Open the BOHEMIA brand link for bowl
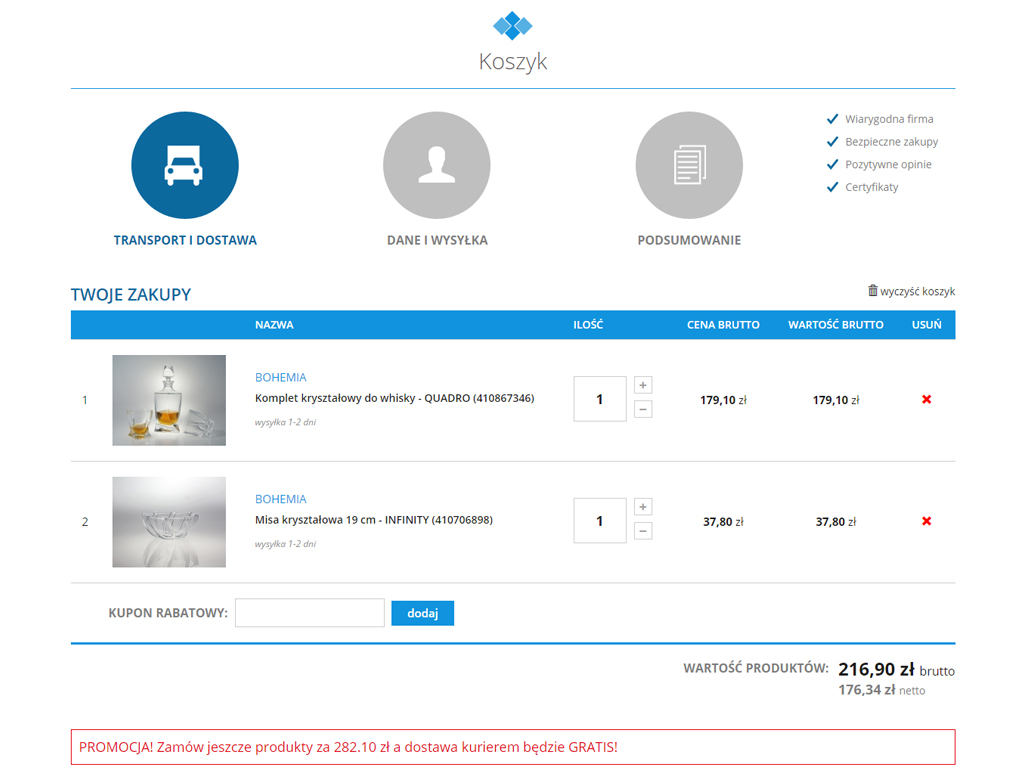This screenshot has width=1024, height=773. 281,499
